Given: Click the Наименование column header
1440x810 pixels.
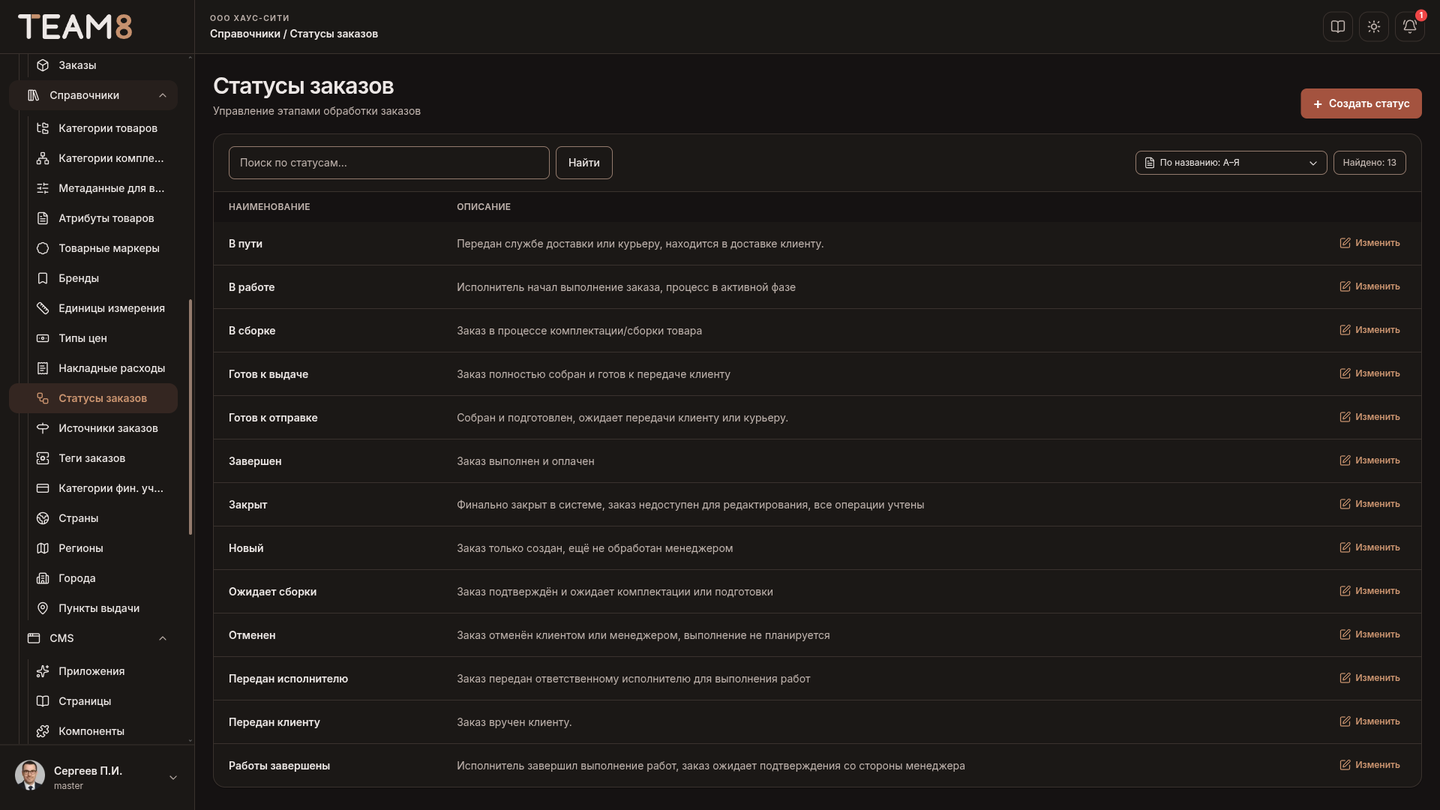Looking at the screenshot, I should pyautogui.click(x=269, y=207).
